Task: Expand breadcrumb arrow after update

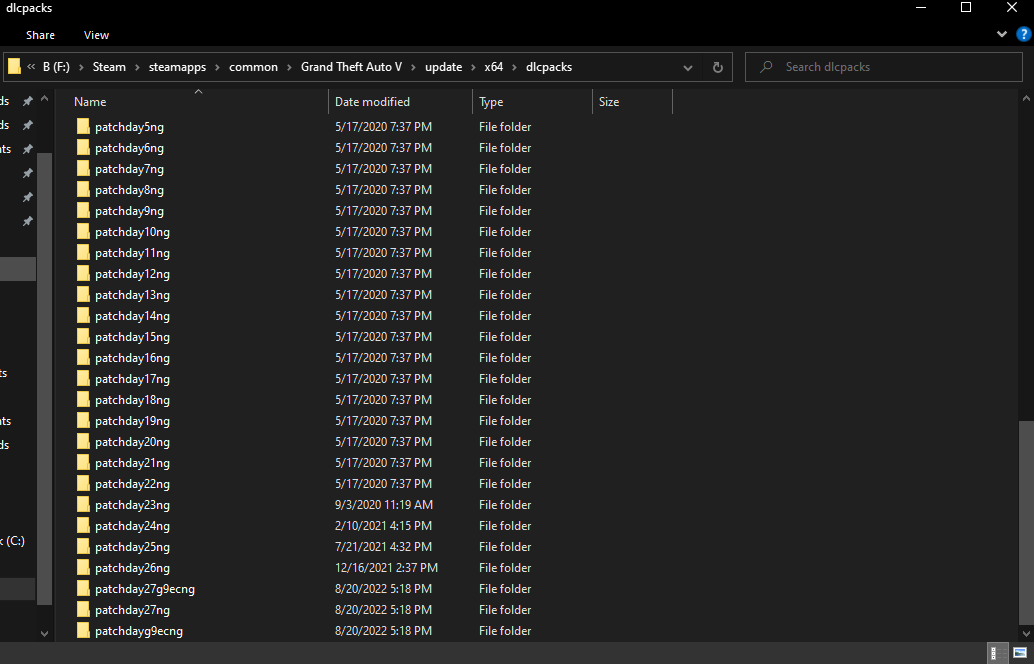Action: tap(473, 67)
